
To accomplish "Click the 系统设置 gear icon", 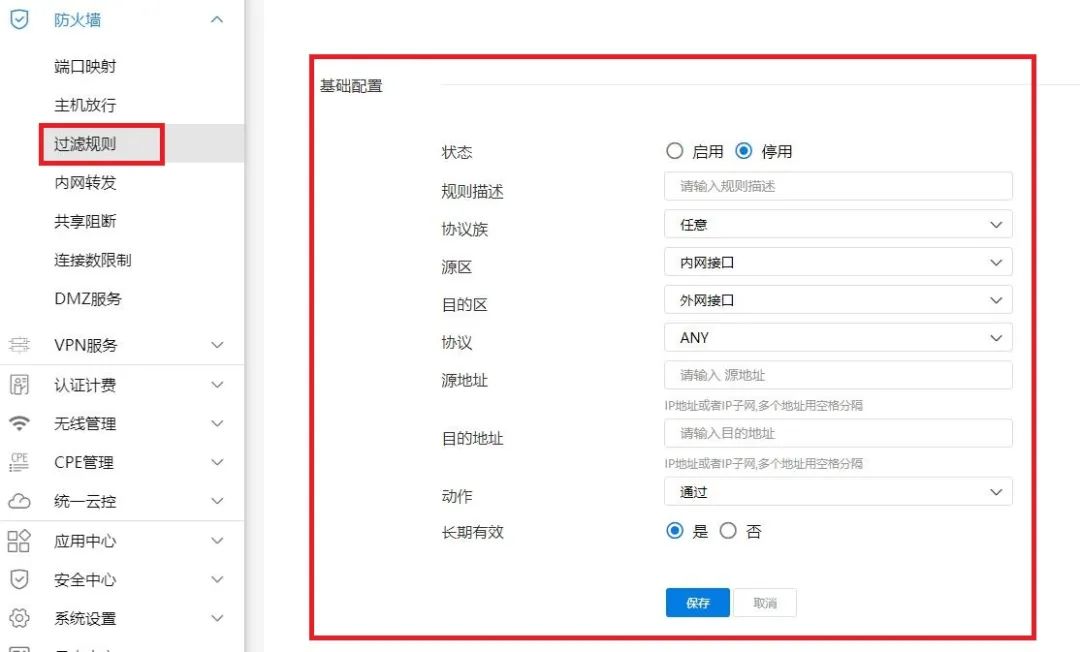I will pos(18,618).
